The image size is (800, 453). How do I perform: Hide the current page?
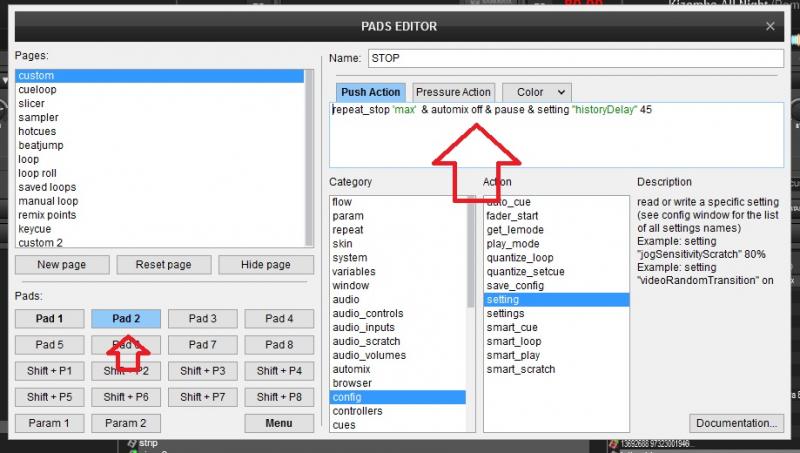click(265, 265)
